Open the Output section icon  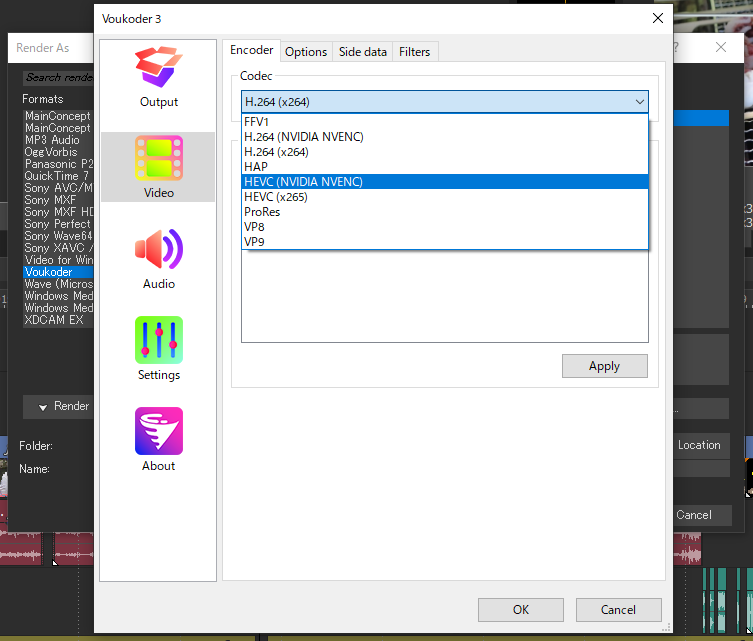point(159,68)
